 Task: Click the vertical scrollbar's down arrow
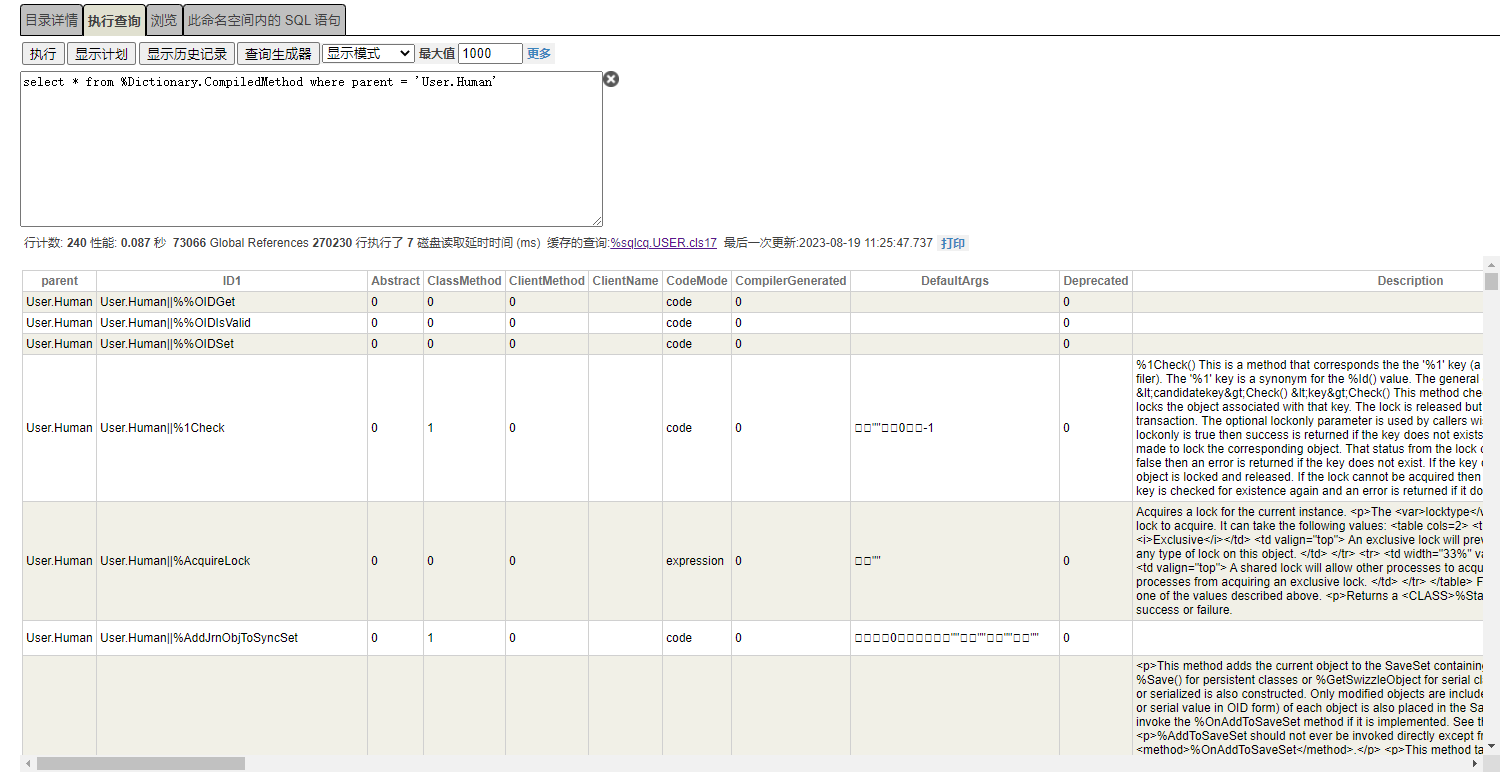[x=1492, y=746]
